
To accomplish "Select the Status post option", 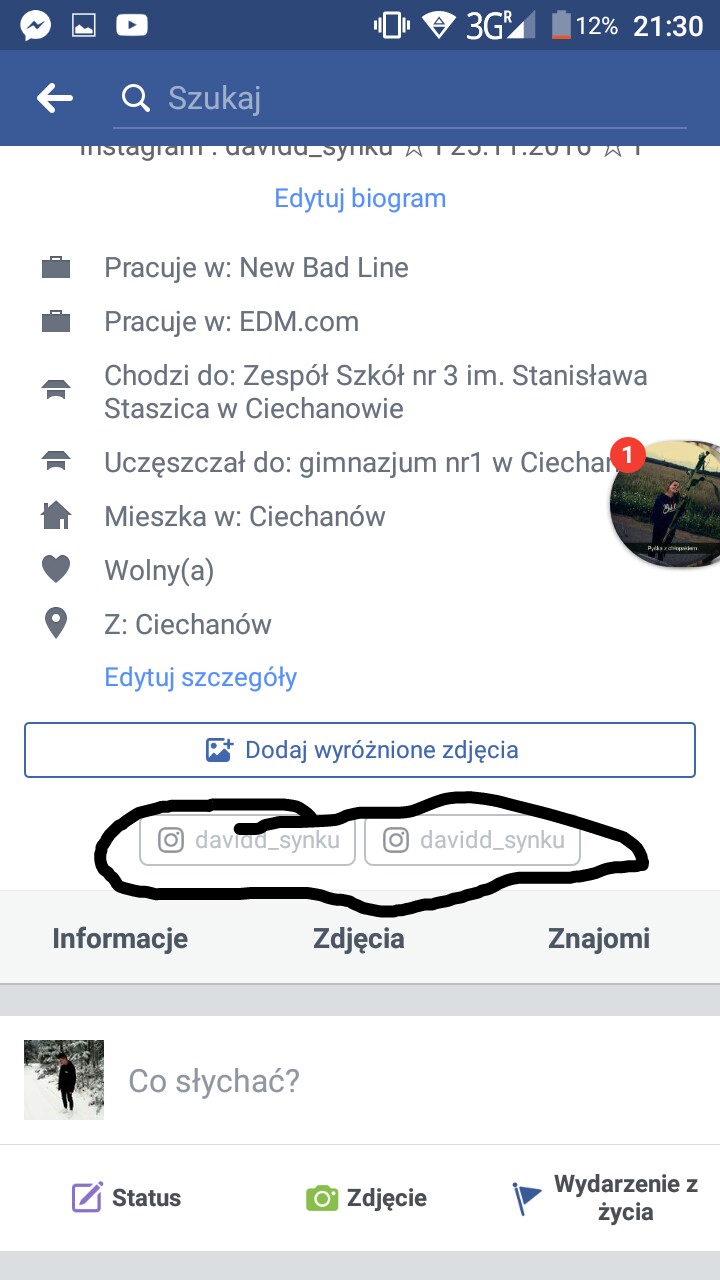I will coord(126,1198).
